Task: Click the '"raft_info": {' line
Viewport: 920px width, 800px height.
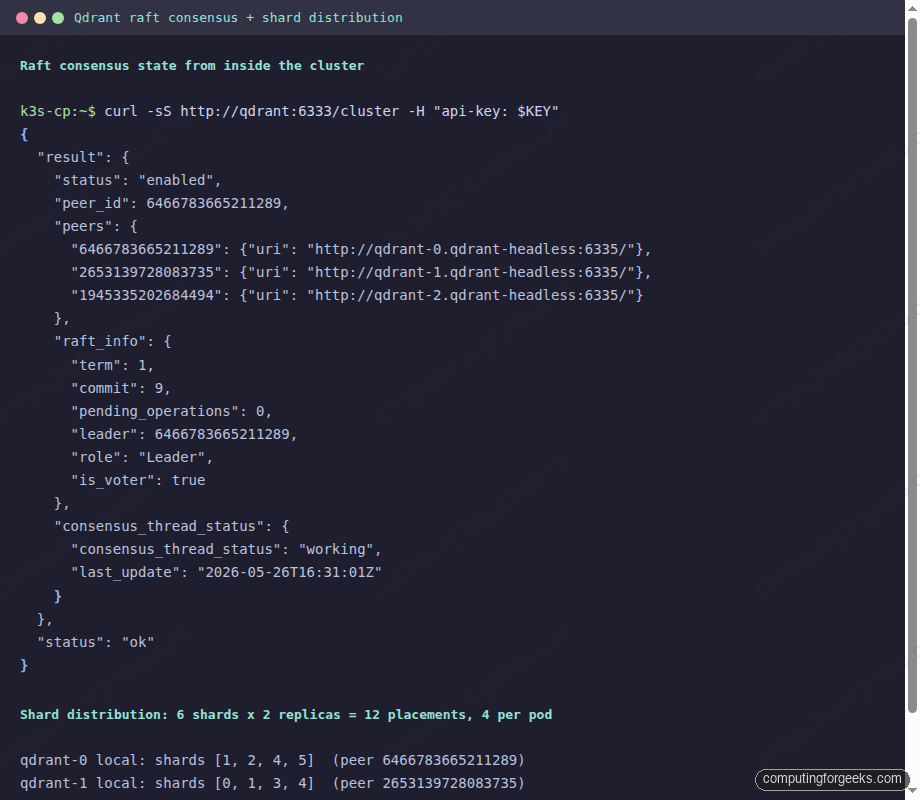Action: click(x=113, y=342)
